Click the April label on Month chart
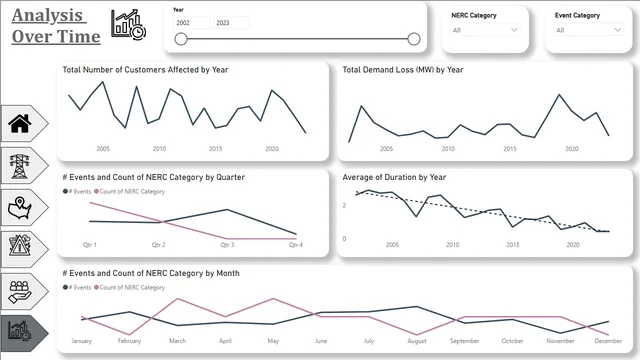Screen dimensions: 640x360 click(x=225, y=341)
